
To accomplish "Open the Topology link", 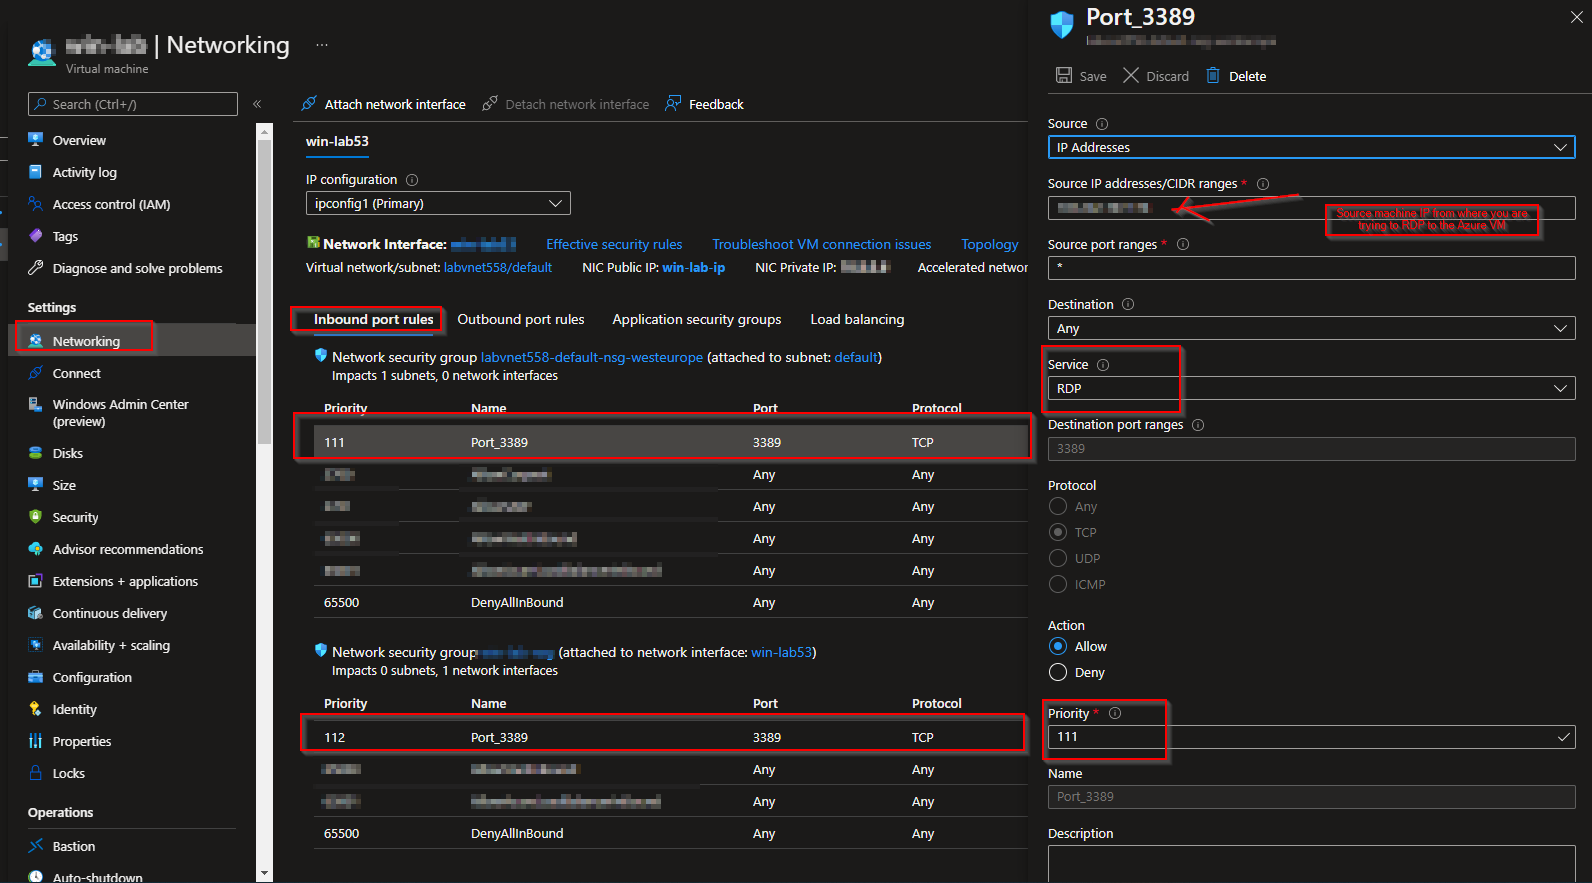I will pos(990,244).
